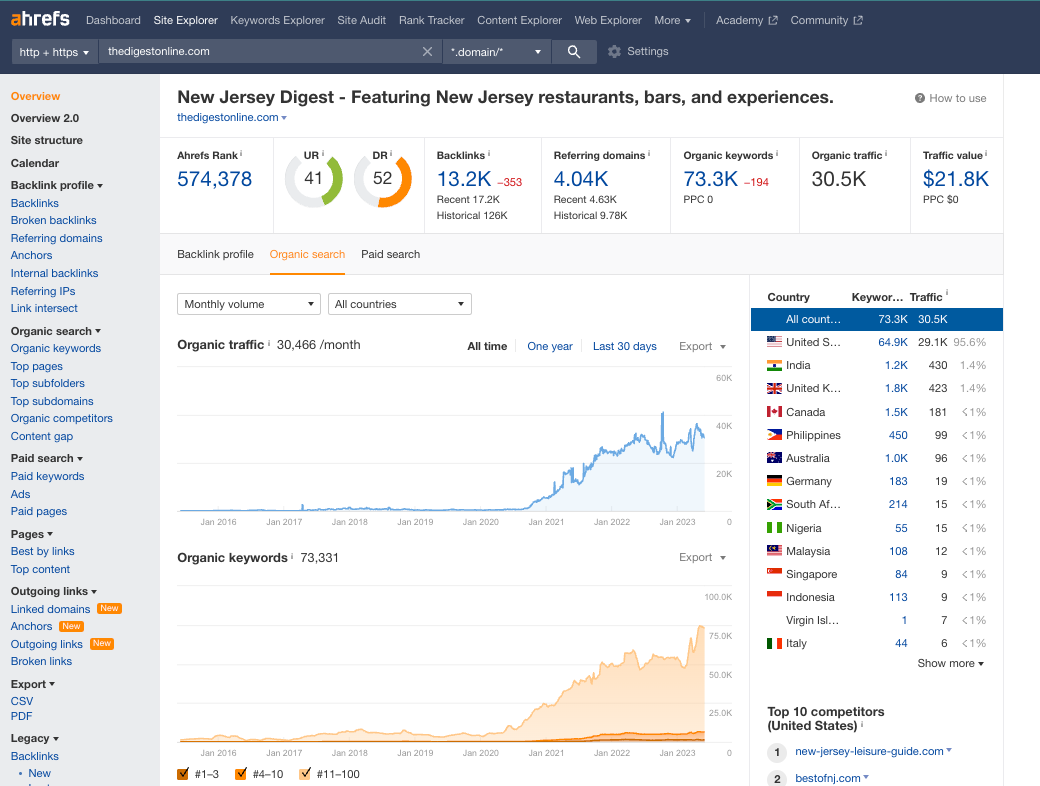Click the Germany flag icon
Image resolution: width=1040 pixels, height=786 pixels.
(774, 481)
